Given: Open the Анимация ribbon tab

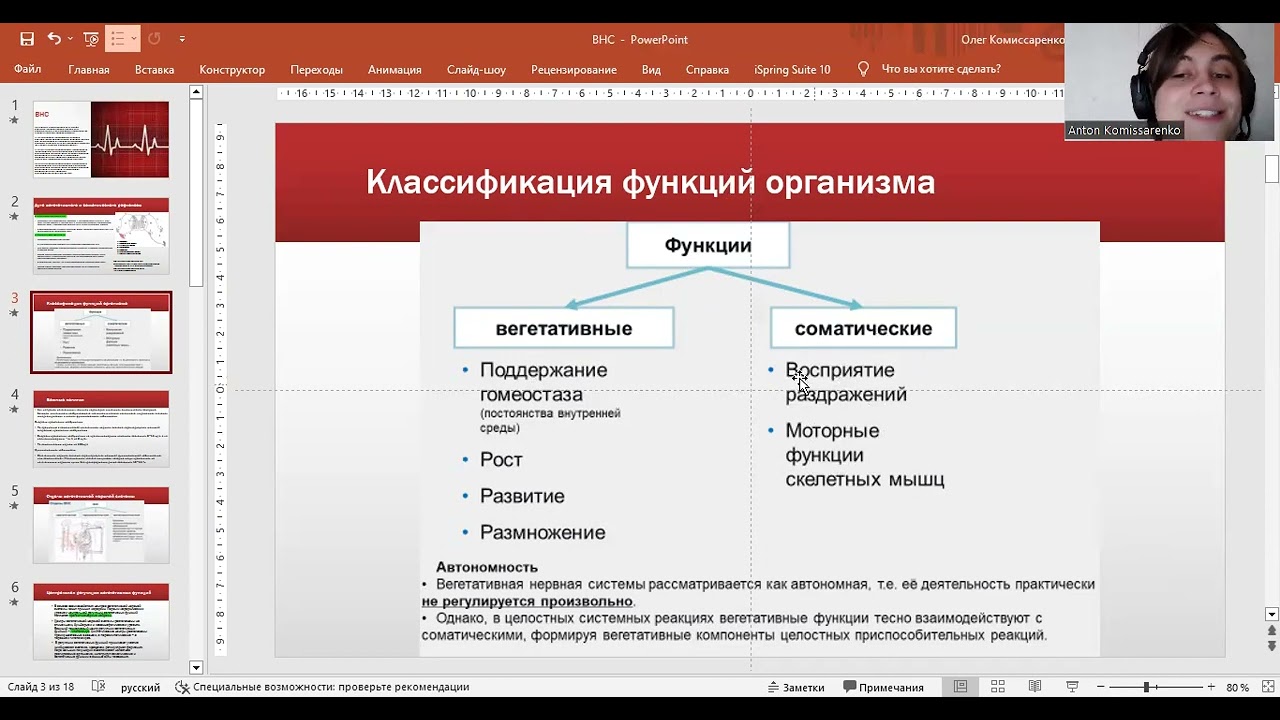Looking at the screenshot, I should [x=395, y=70].
